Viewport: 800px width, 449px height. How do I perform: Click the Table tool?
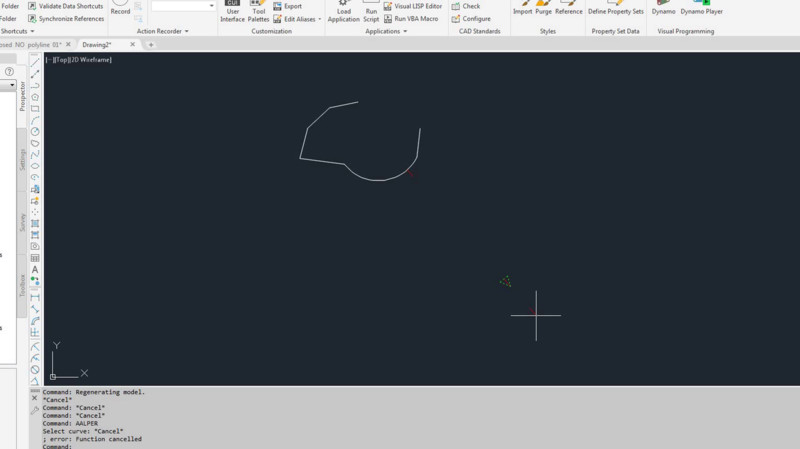pyautogui.click(x=35, y=258)
